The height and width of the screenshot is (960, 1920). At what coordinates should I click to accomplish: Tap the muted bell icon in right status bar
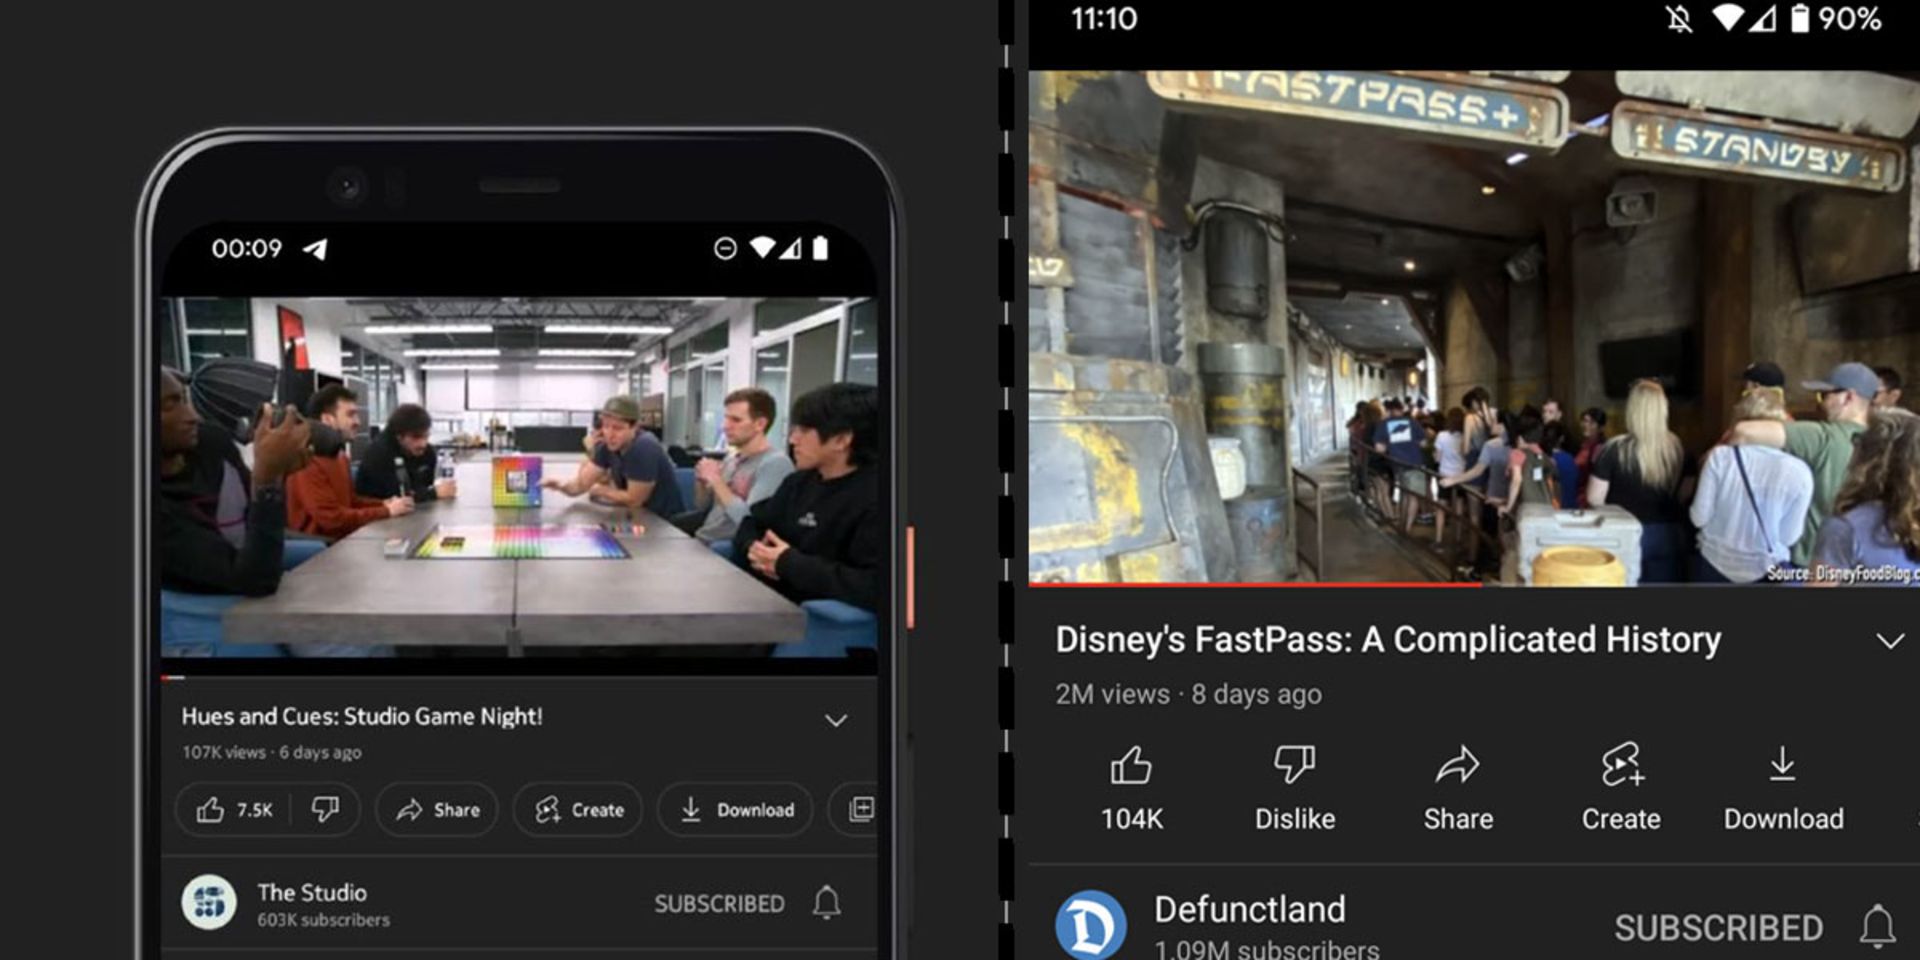(x=1679, y=19)
